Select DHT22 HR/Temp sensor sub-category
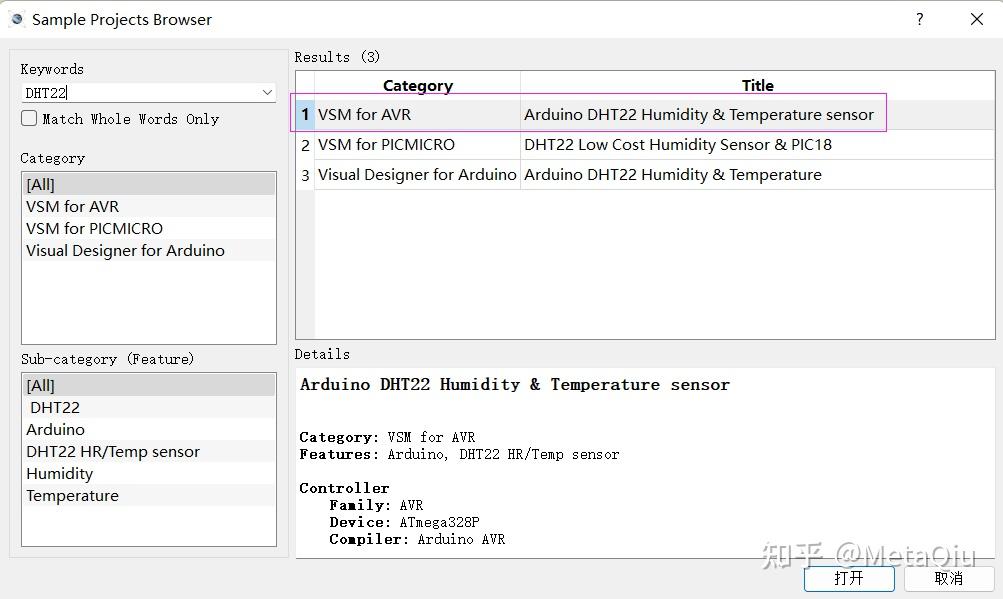Screen dimensions: 1003x599 coord(148,451)
